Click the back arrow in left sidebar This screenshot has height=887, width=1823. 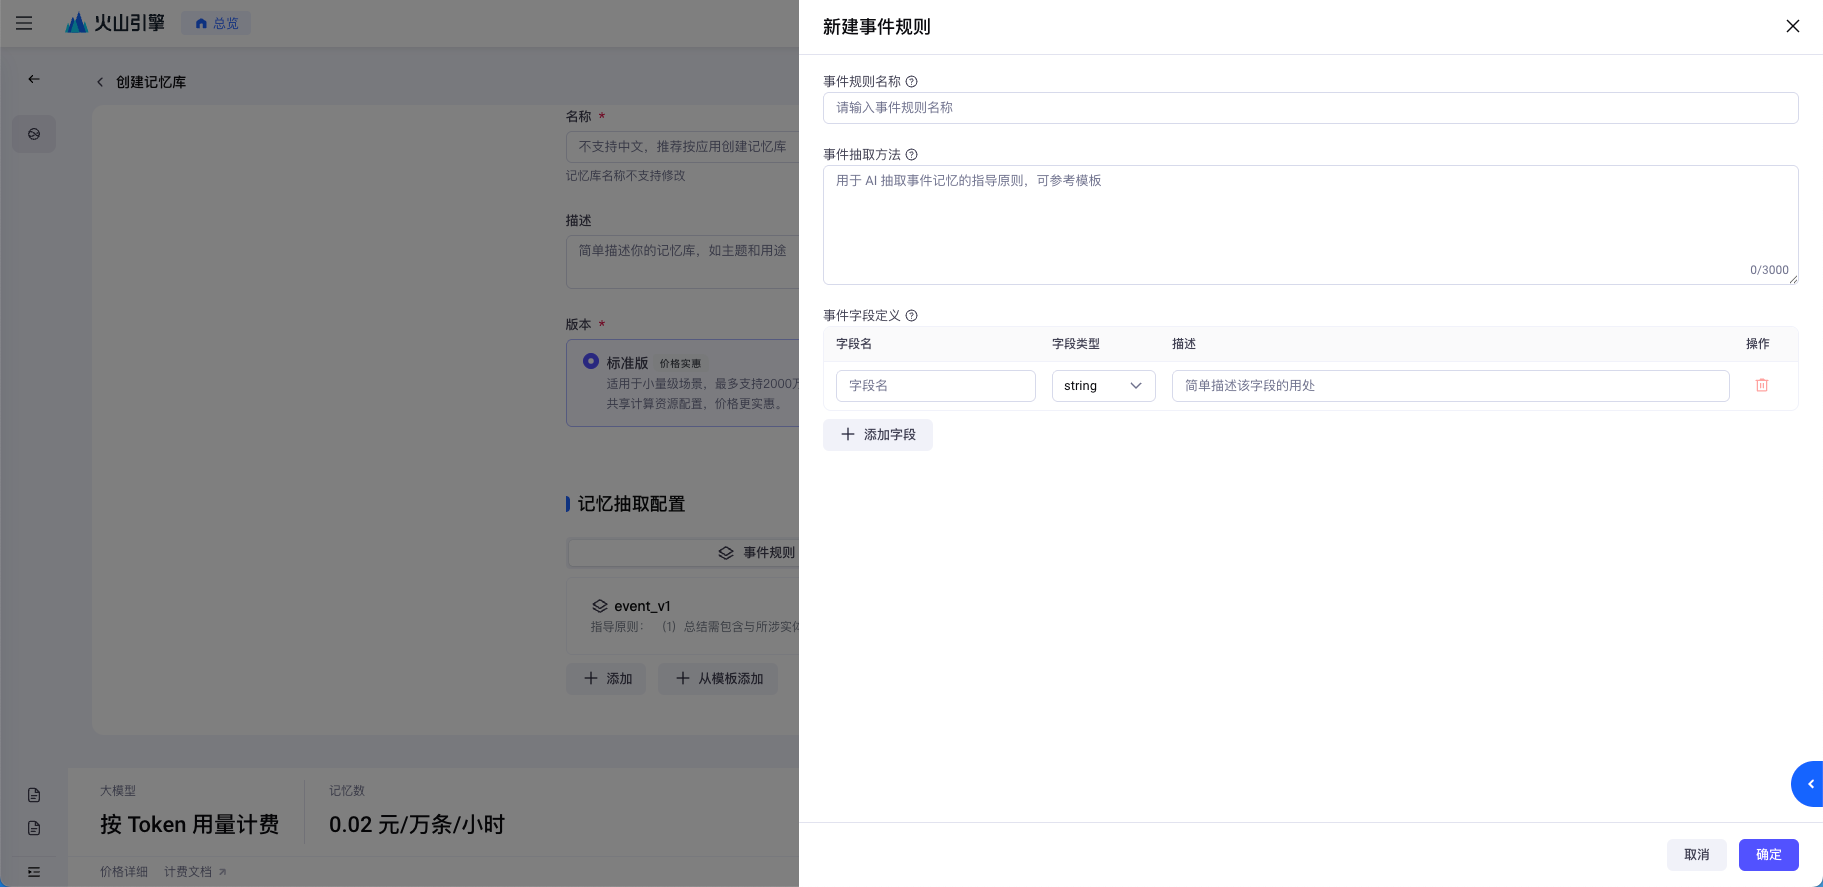(x=34, y=79)
